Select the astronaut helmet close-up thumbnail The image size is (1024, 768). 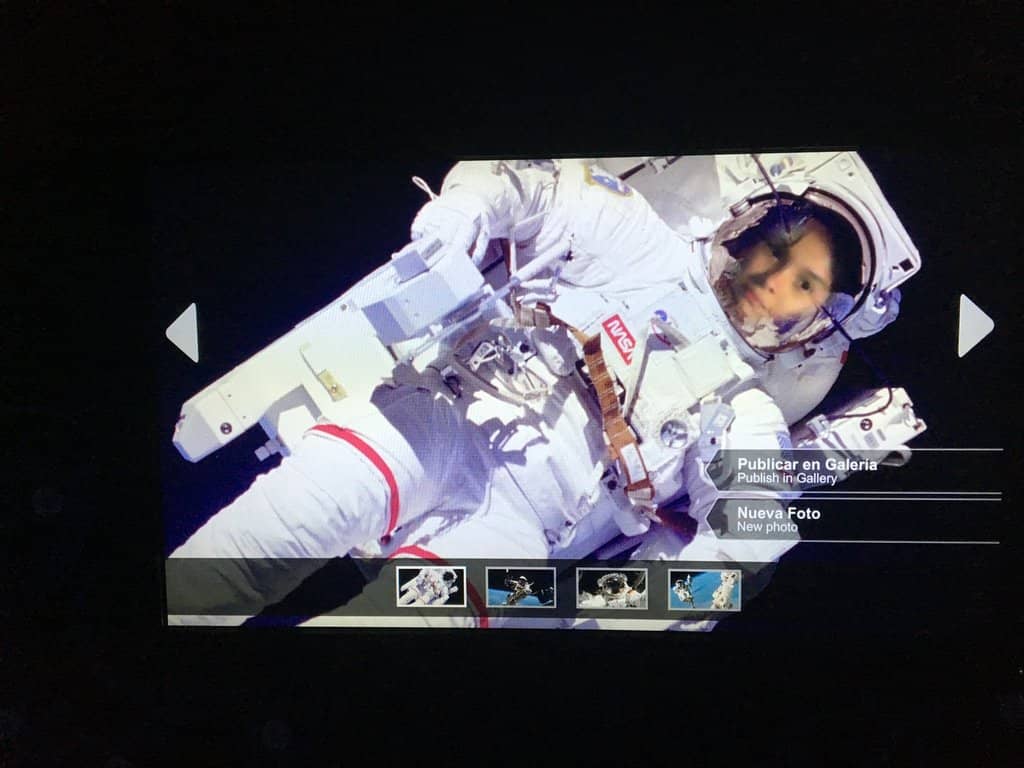click(613, 589)
